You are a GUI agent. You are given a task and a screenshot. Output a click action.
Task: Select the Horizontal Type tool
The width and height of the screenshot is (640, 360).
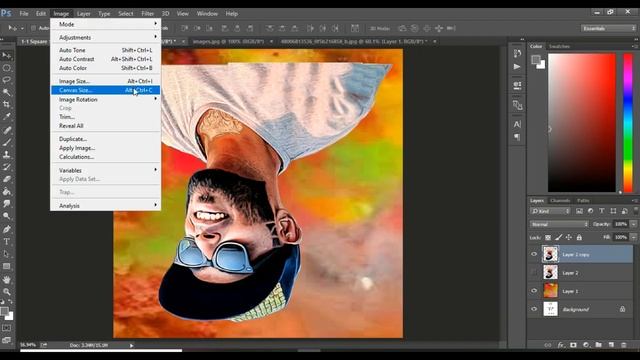pos(7,242)
